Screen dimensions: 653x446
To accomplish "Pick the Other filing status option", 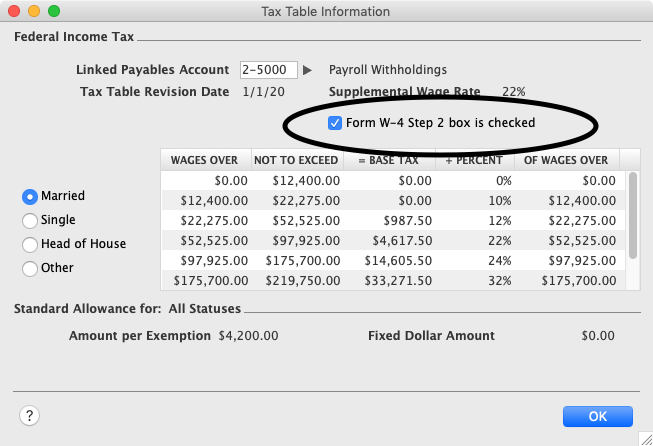I will [30, 268].
